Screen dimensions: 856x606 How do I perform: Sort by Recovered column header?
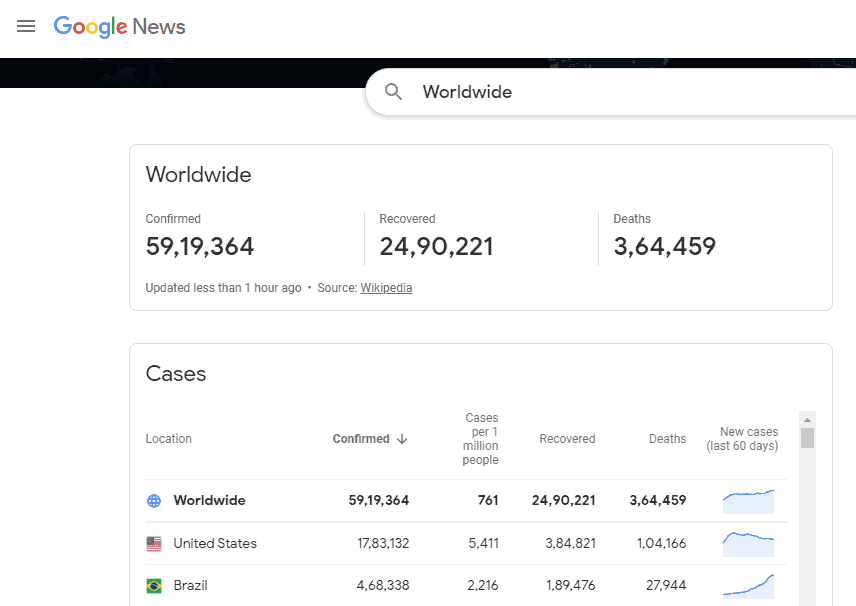[x=567, y=439]
